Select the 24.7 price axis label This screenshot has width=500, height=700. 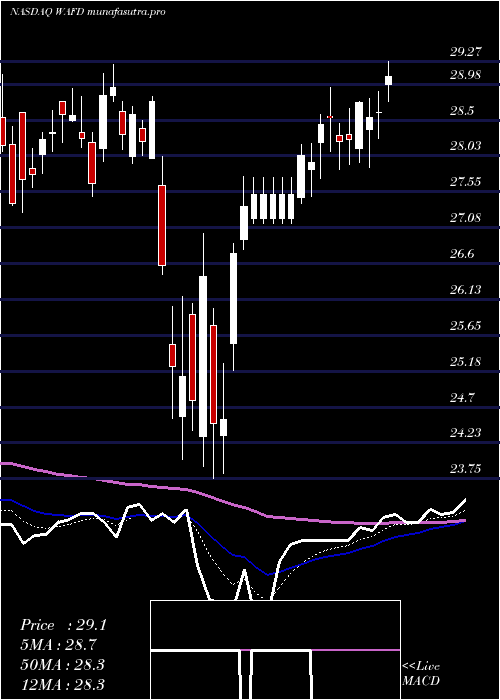(x=462, y=397)
